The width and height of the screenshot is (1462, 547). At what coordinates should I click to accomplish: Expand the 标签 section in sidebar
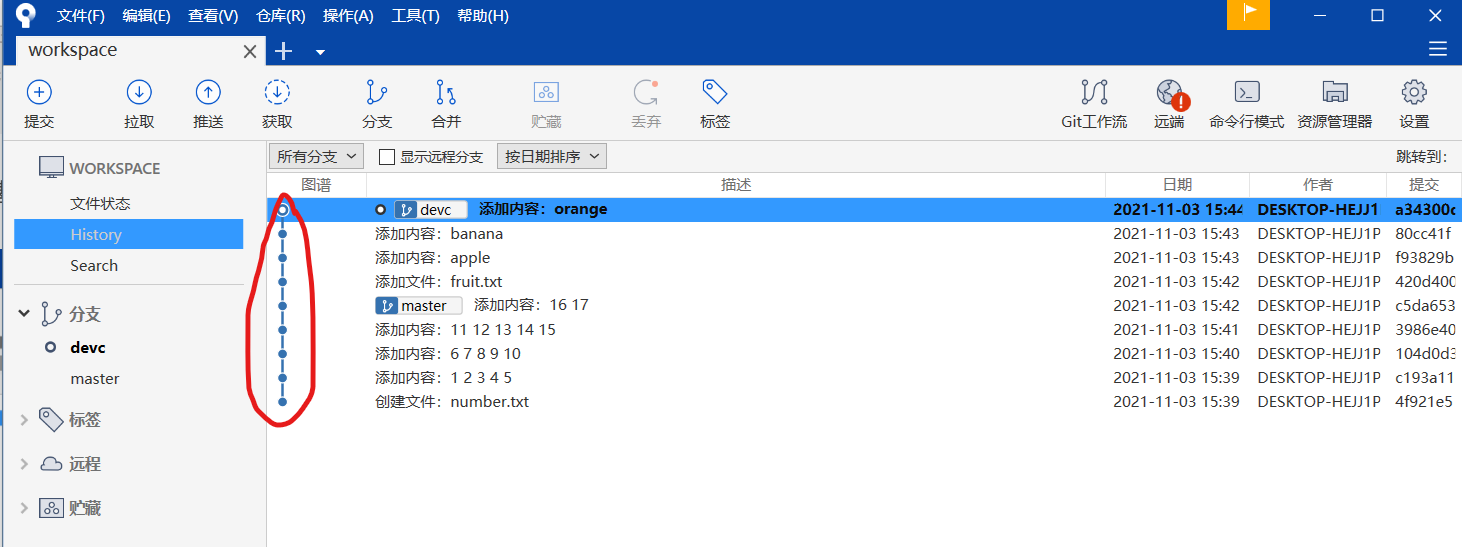(x=24, y=420)
